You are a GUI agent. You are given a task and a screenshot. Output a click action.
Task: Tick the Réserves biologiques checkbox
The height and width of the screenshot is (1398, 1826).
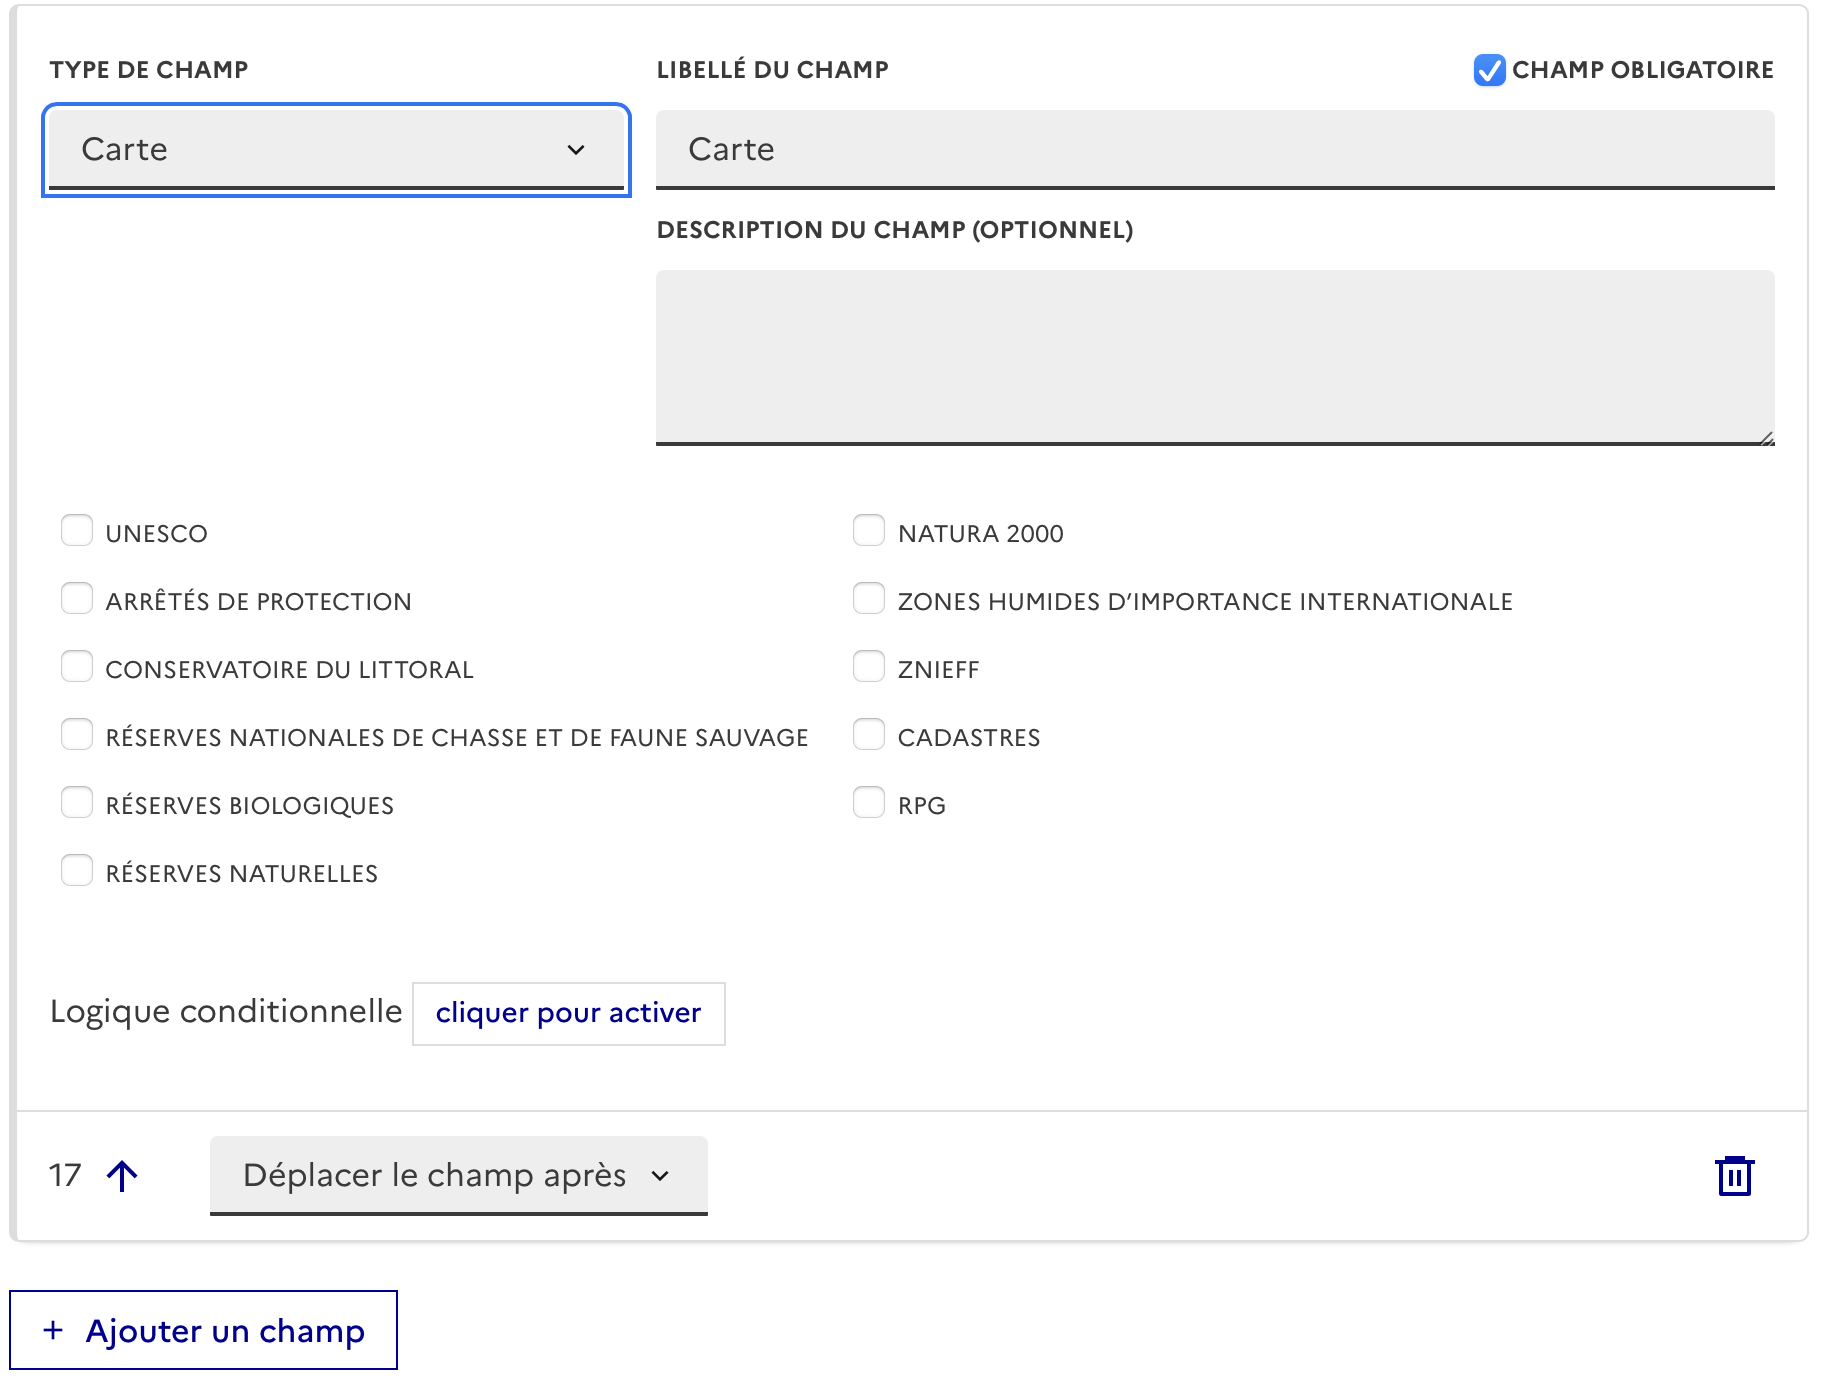click(x=77, y=803)
